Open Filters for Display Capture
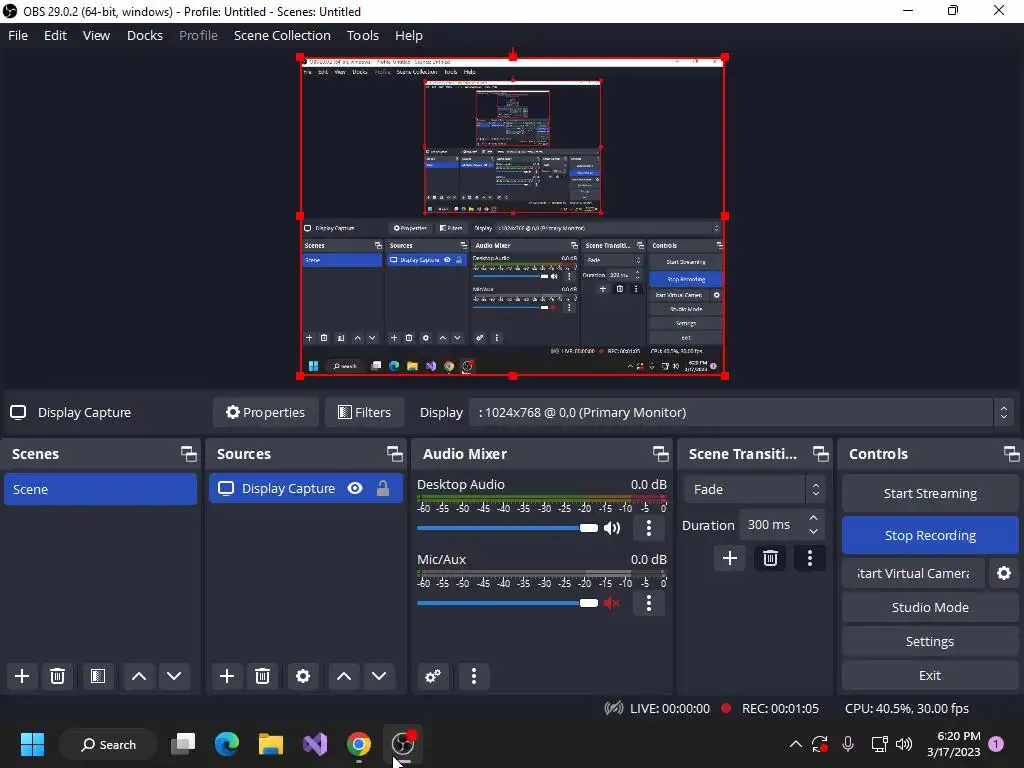 click(364, 413)
